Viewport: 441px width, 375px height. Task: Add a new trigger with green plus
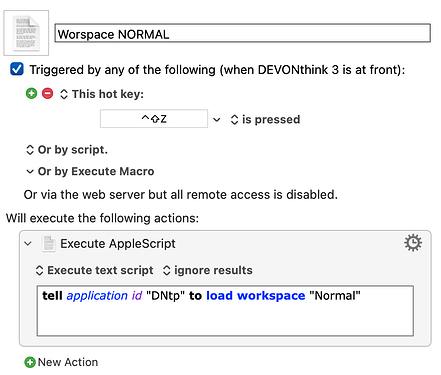click(31, 94)
